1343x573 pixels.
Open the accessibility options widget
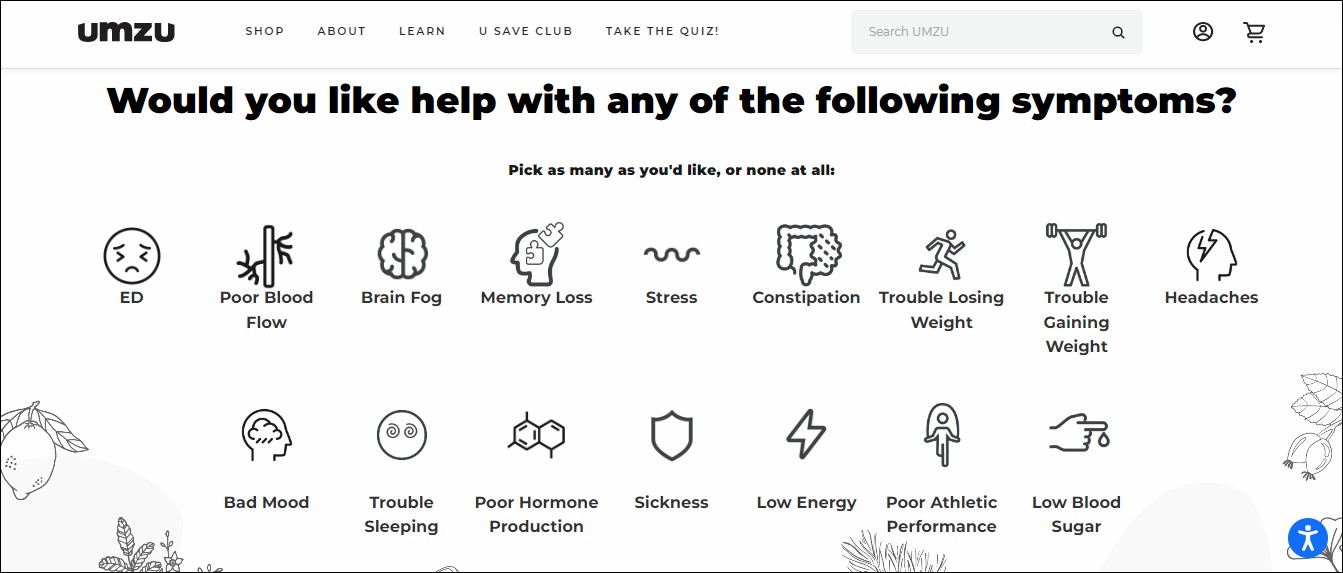click(x=1307, y=538)
